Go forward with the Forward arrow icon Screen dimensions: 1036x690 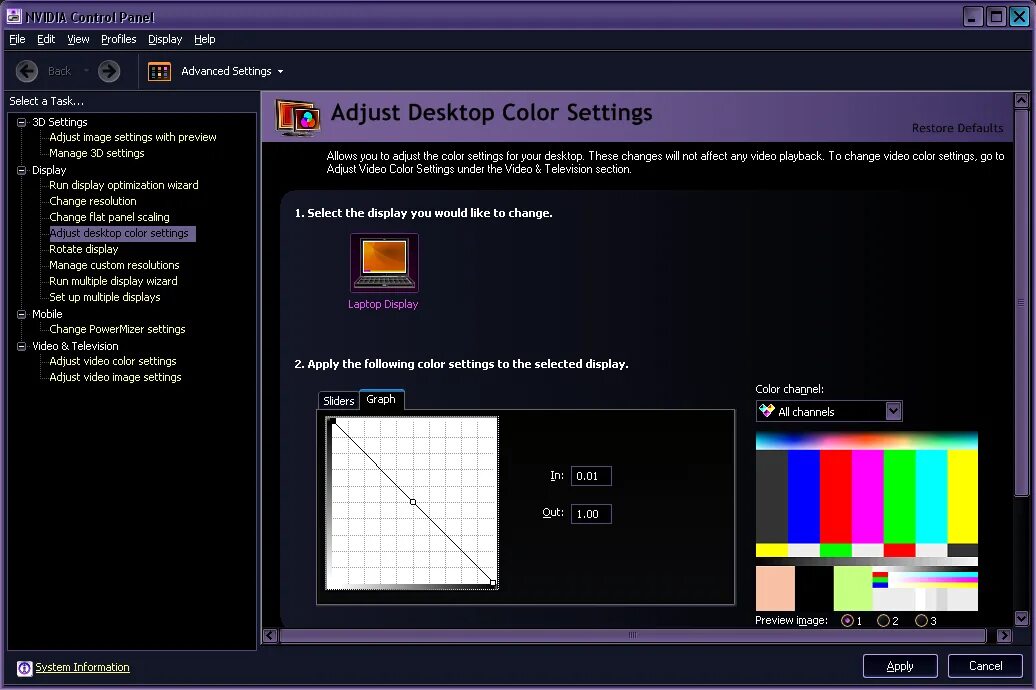coord(109,71)
